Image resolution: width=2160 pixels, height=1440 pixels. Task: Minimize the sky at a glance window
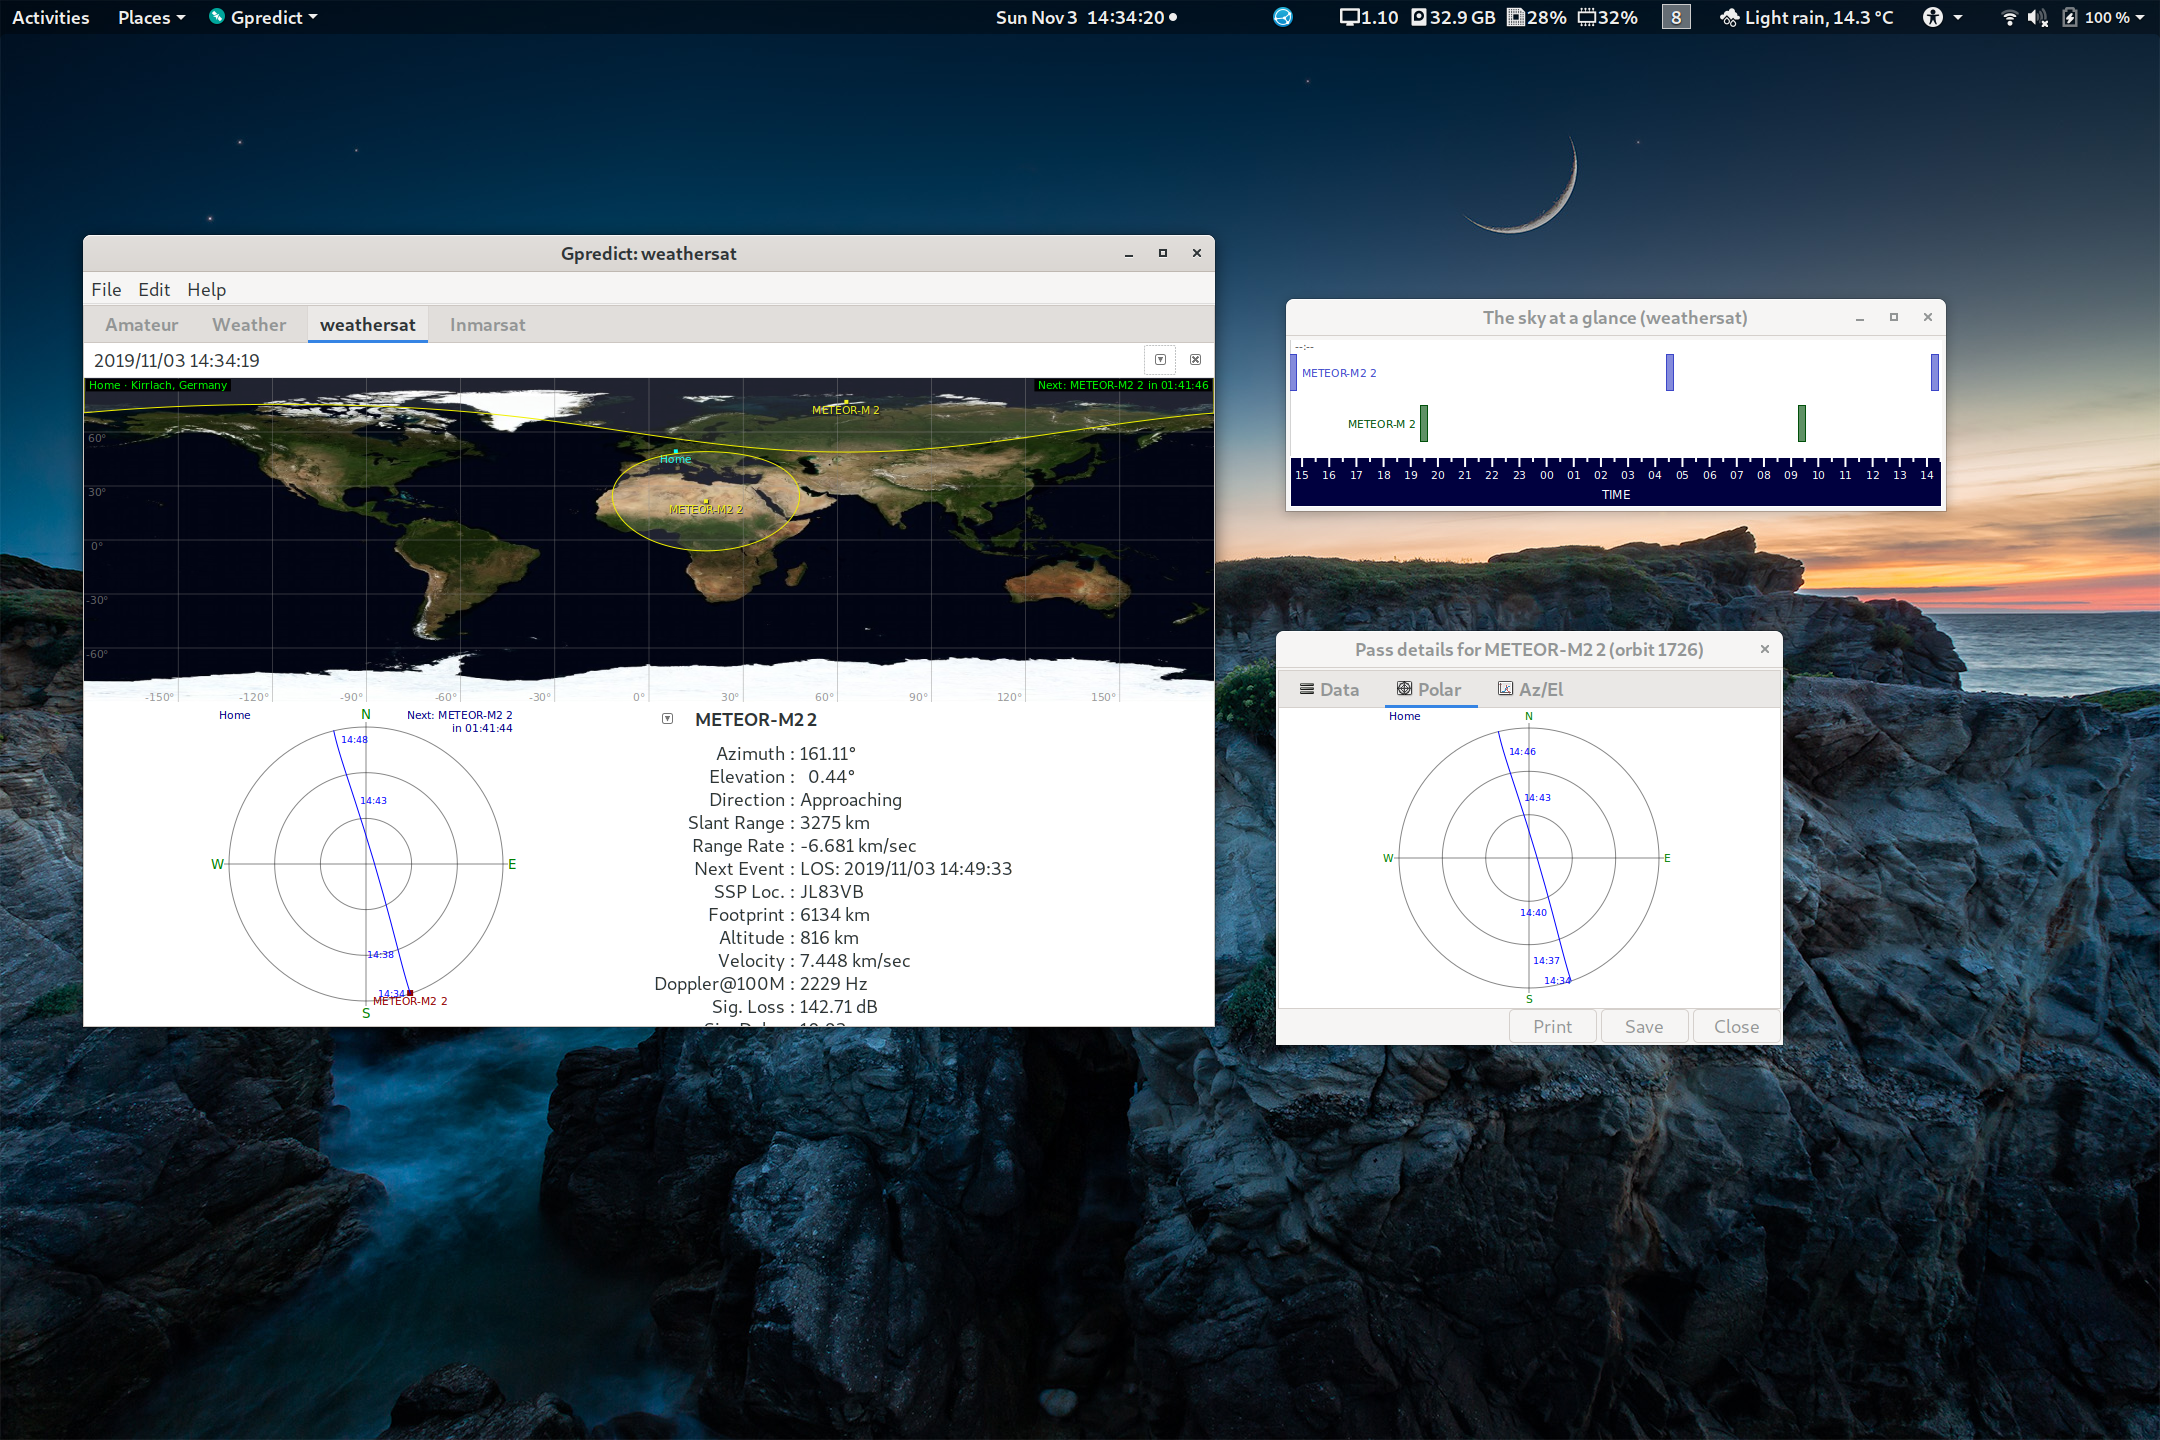tap(1860, 318)
